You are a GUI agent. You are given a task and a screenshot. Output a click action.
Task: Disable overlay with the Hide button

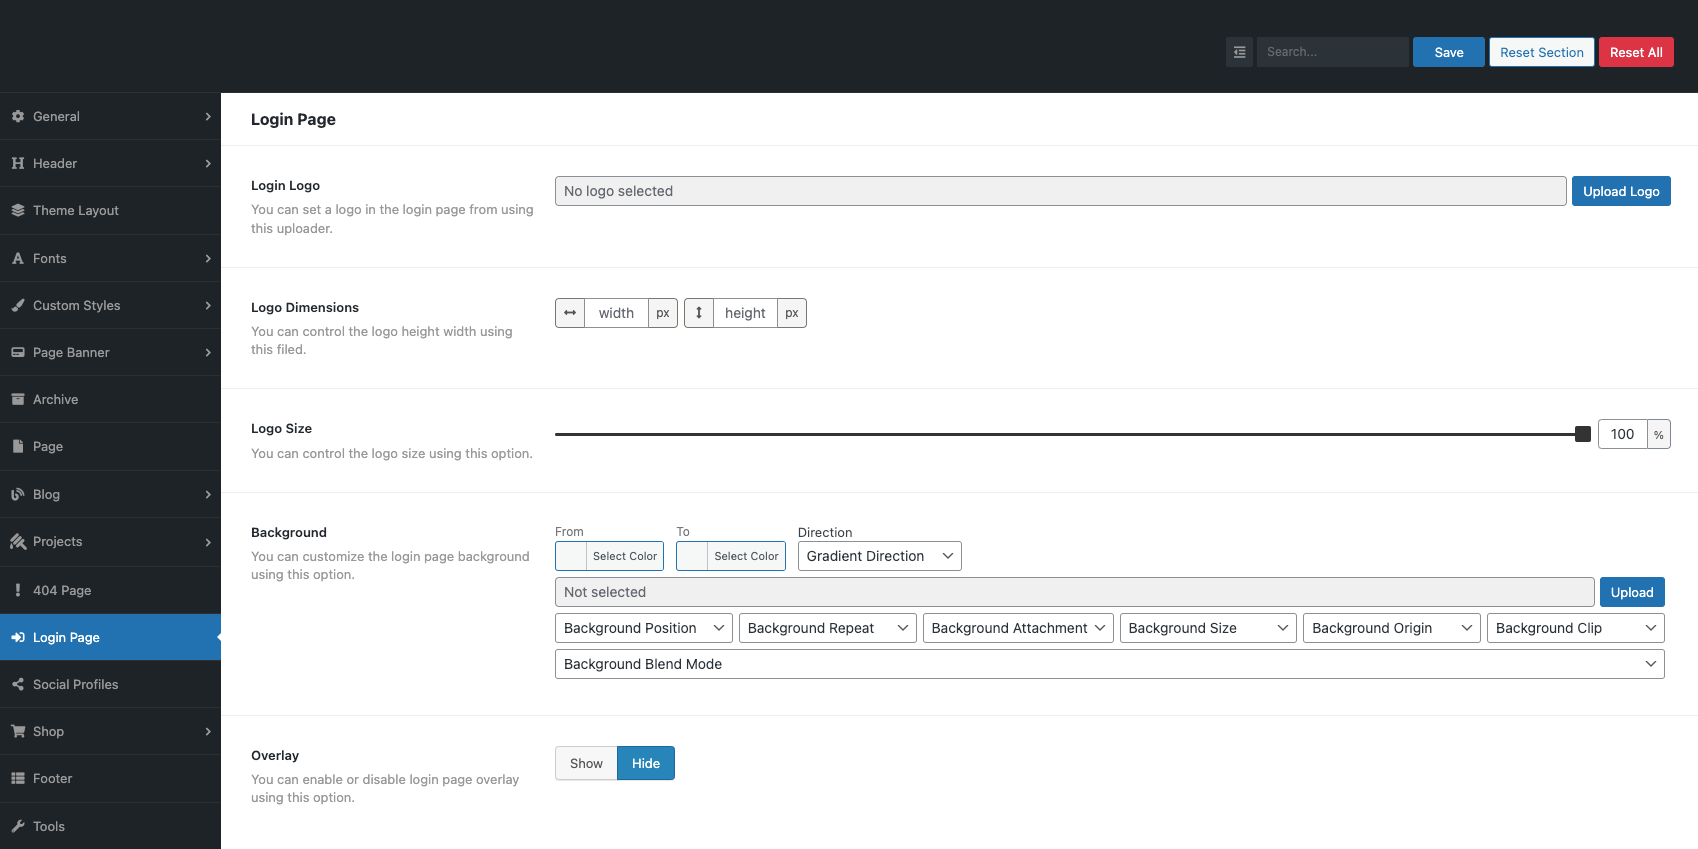[645, 763]
